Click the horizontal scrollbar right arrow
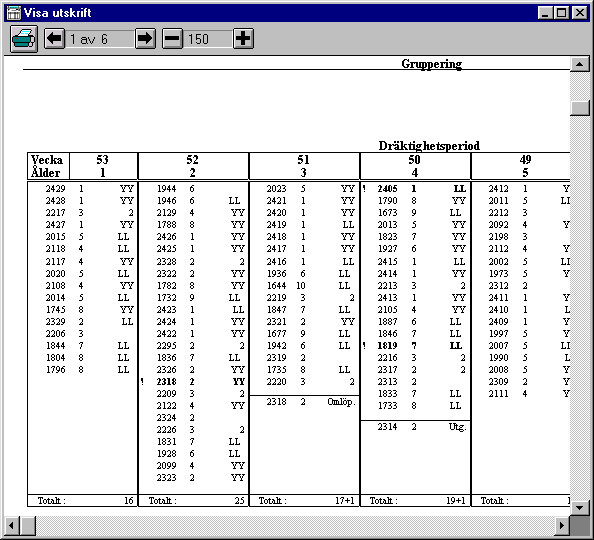The image size is (594, 540). 562,525
